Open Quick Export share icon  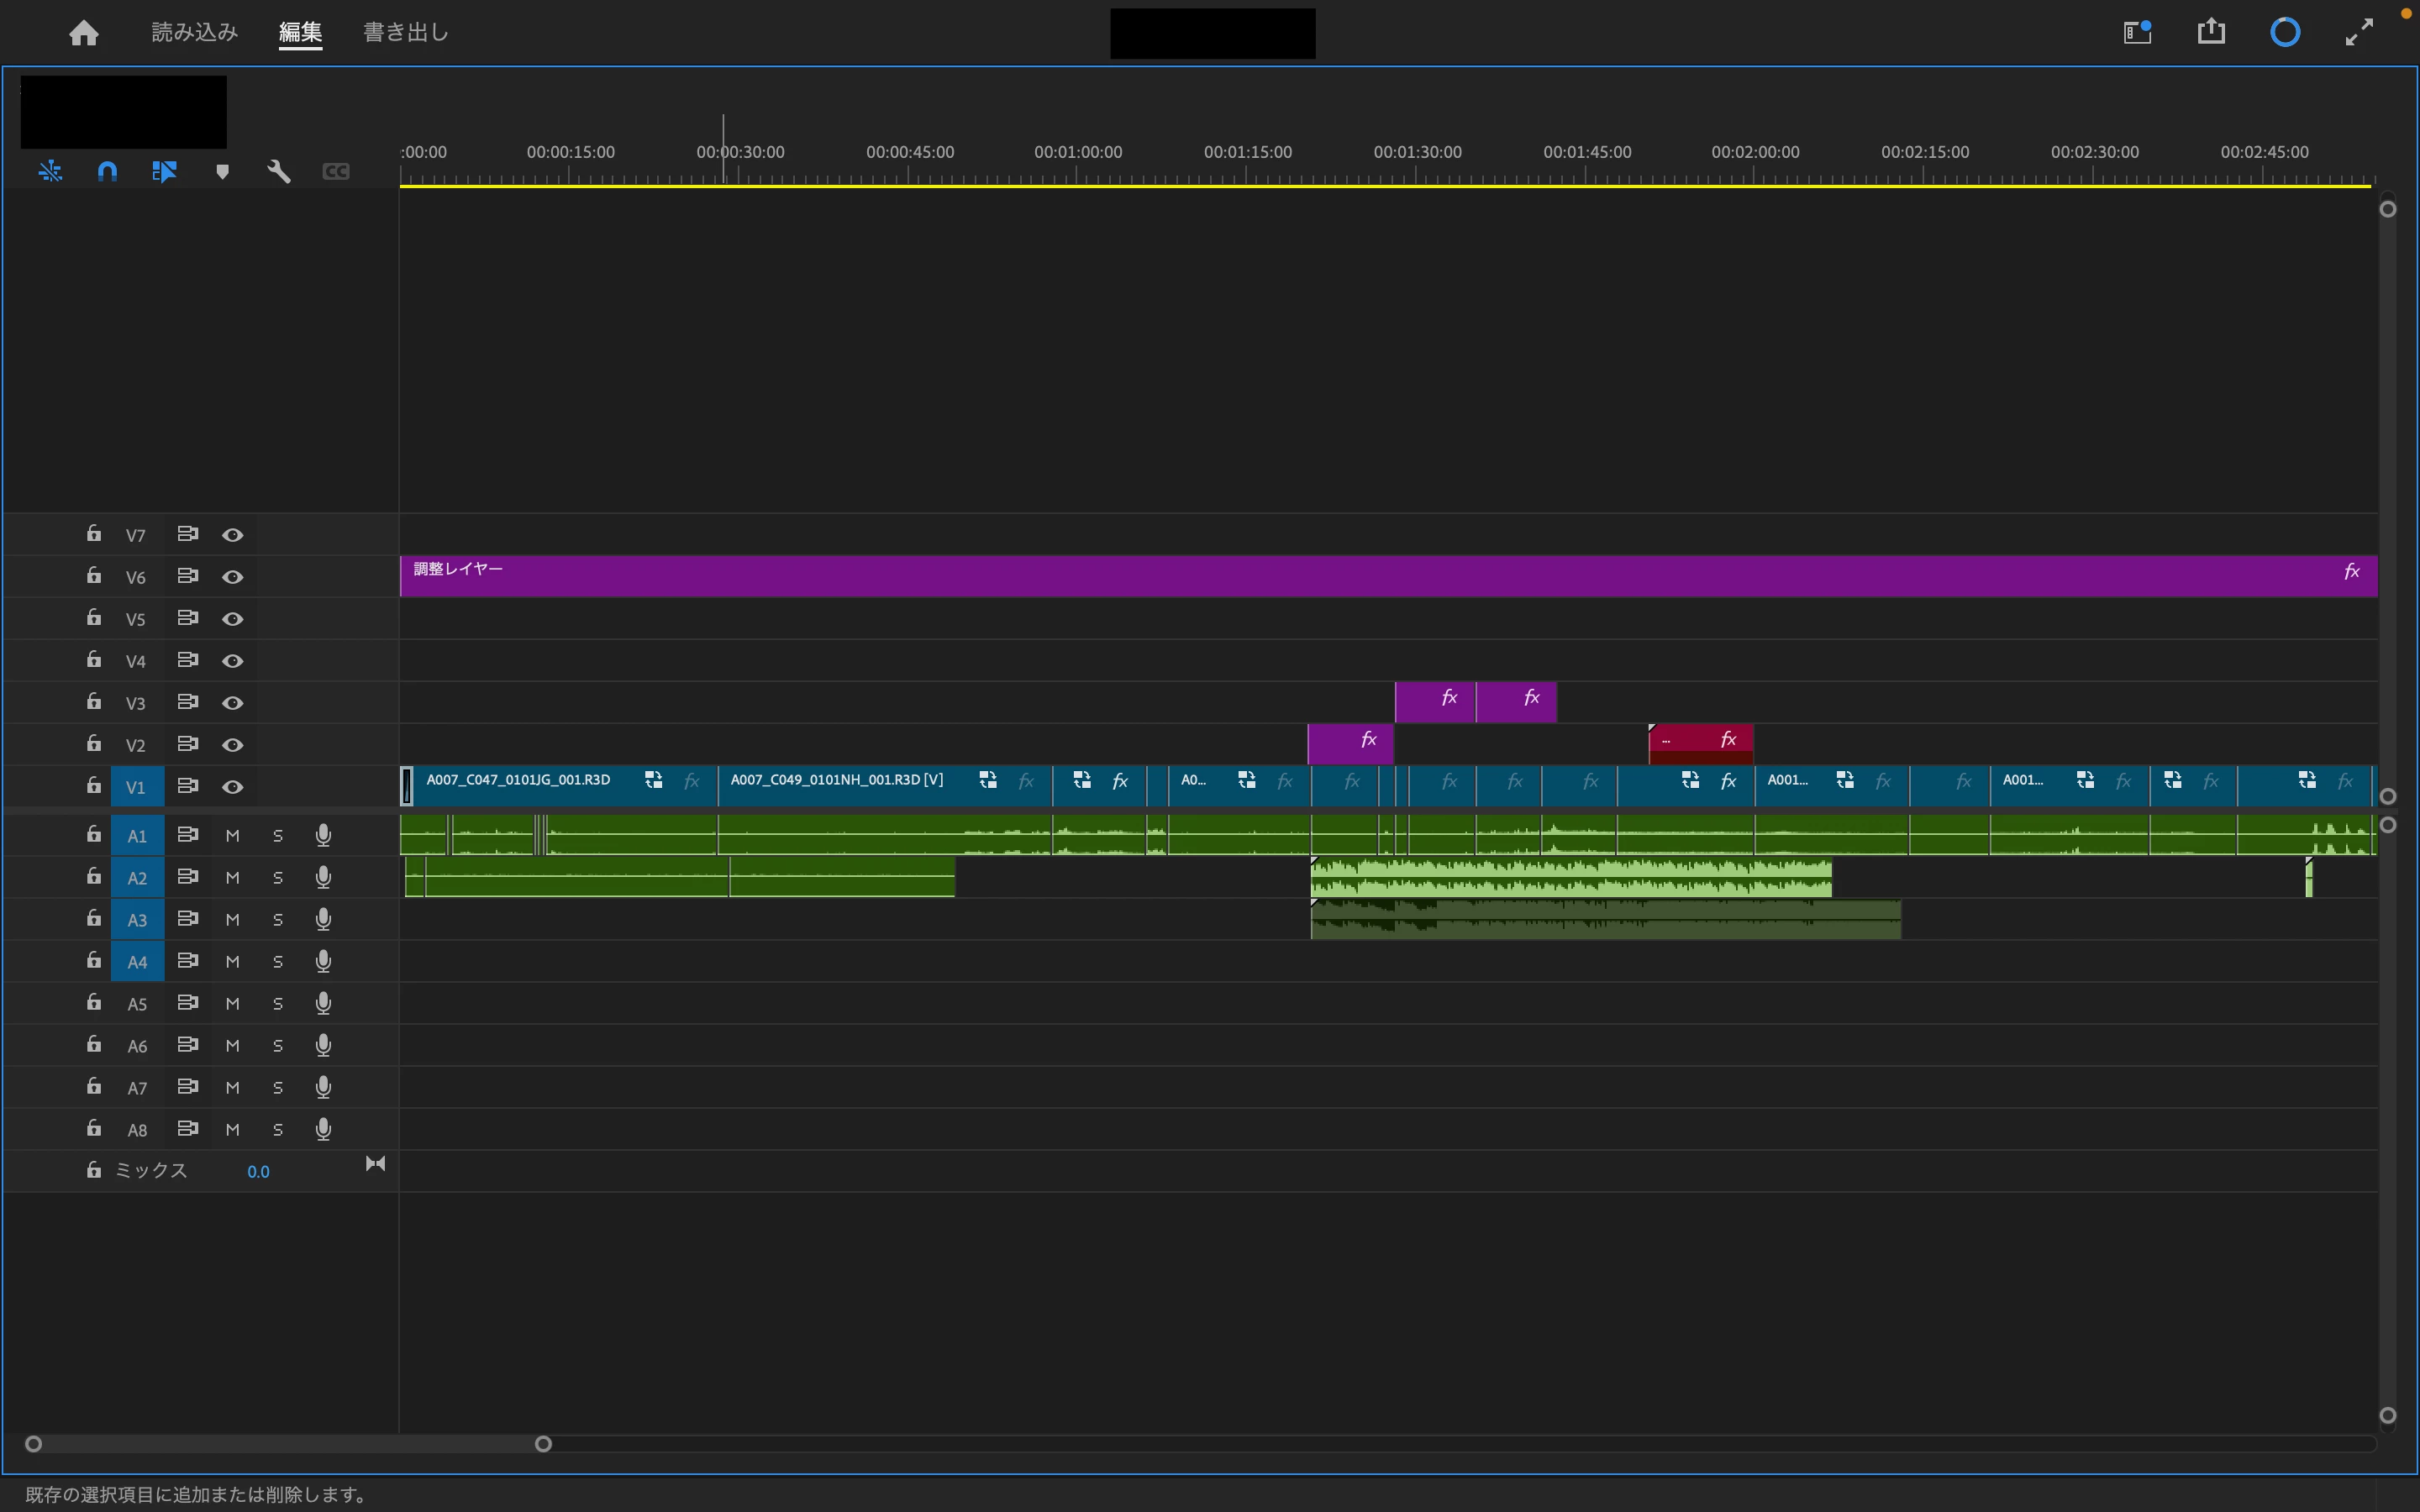pos(2211,32)
